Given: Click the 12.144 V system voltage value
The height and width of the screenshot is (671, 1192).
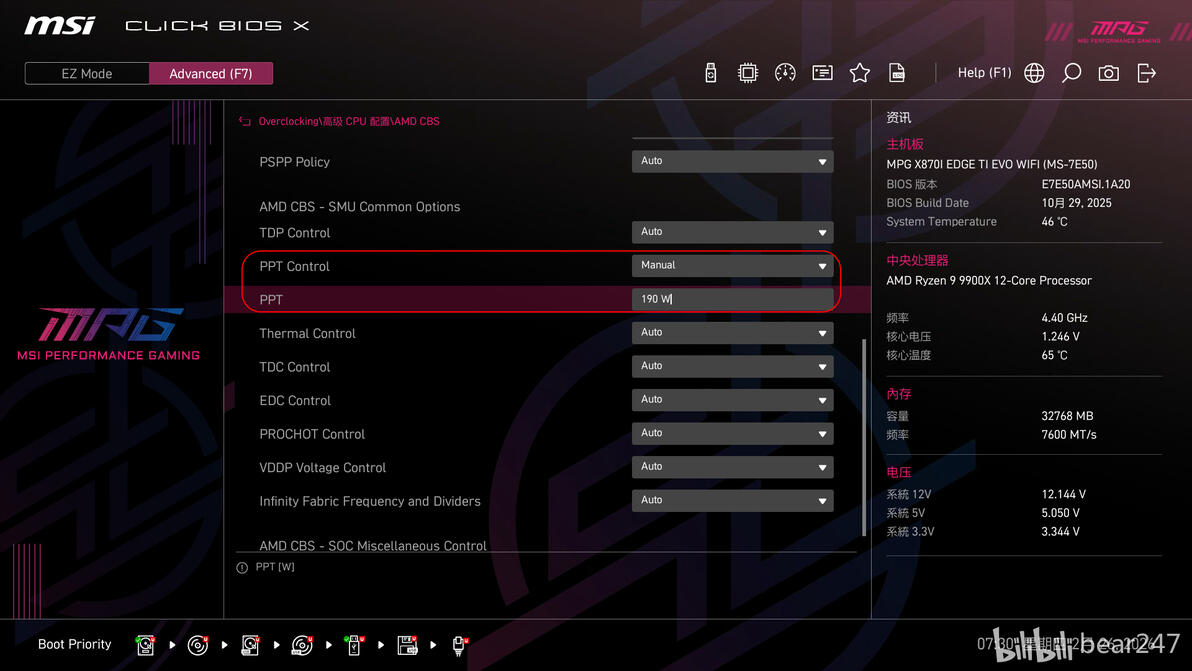Looking at the screenshot, I should [x=1064, y=495].
